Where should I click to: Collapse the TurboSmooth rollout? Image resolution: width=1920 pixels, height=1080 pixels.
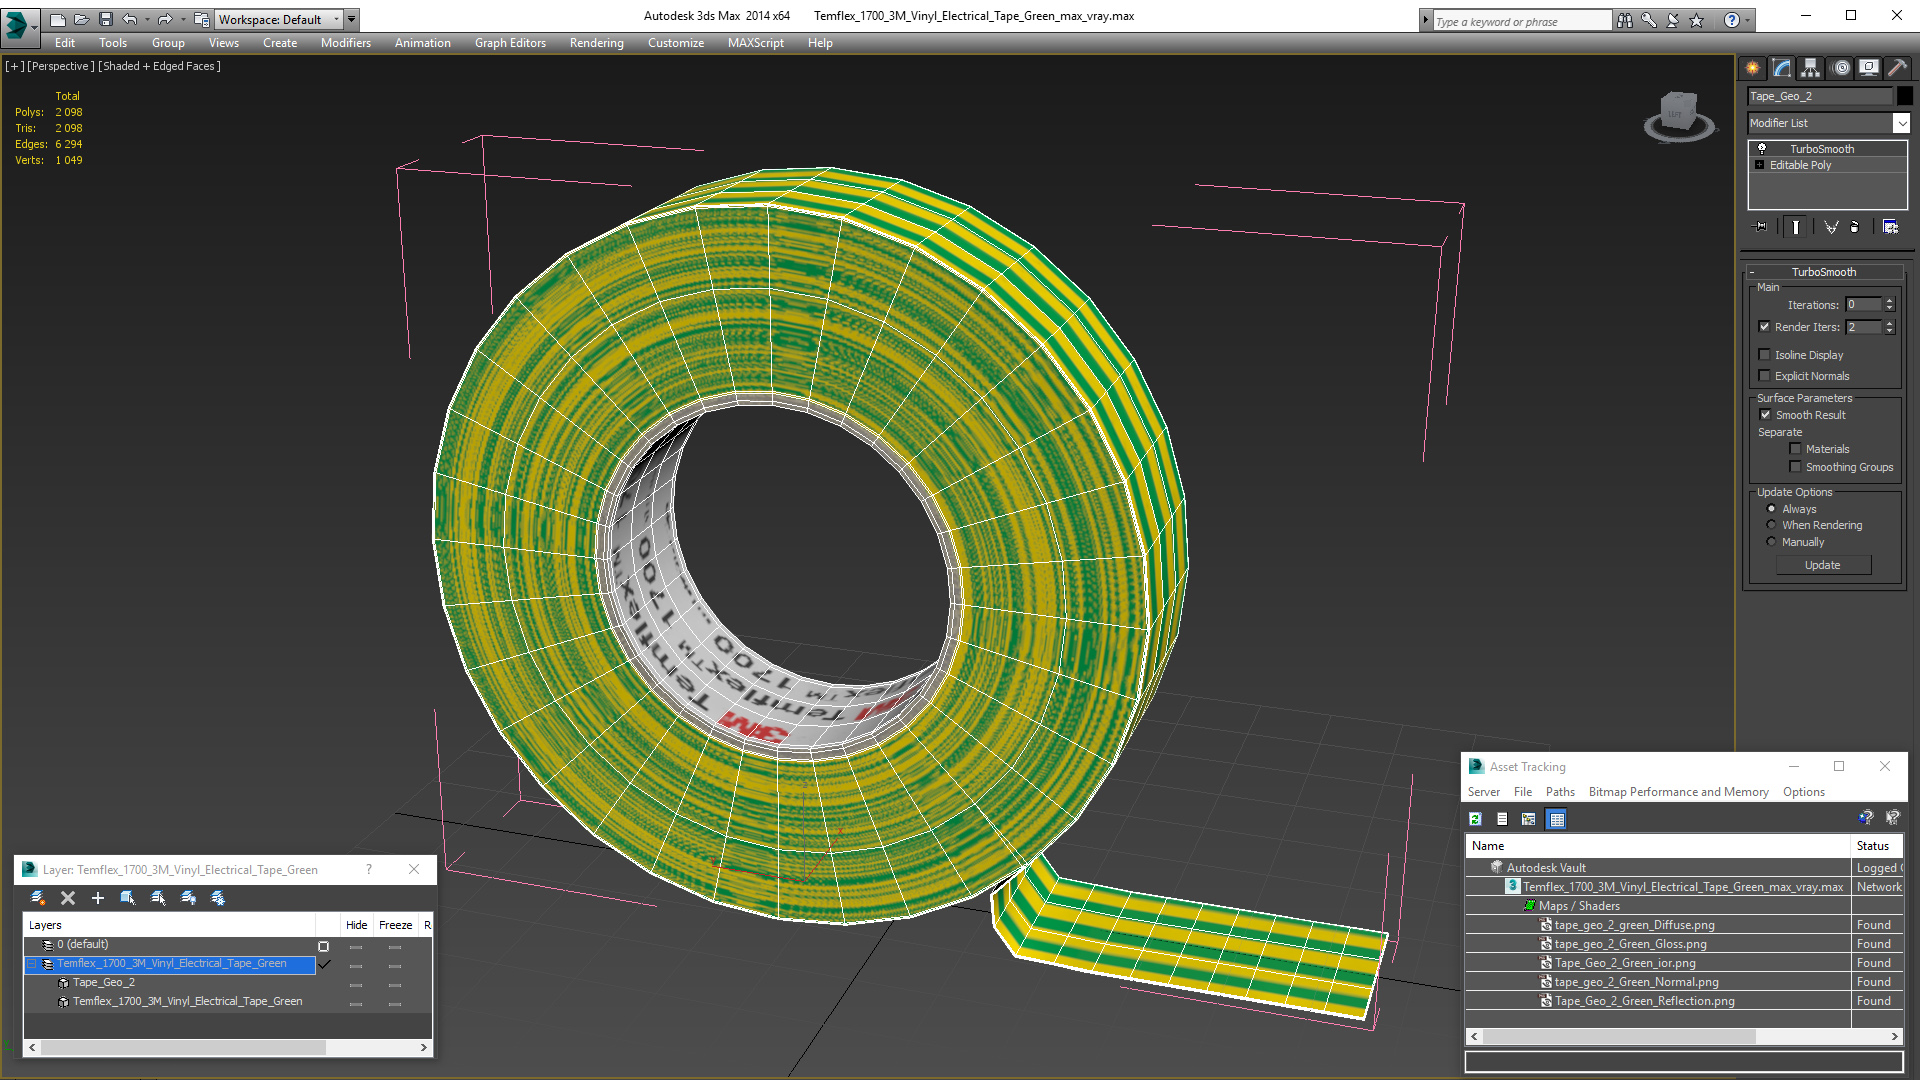coord(1824,272)
